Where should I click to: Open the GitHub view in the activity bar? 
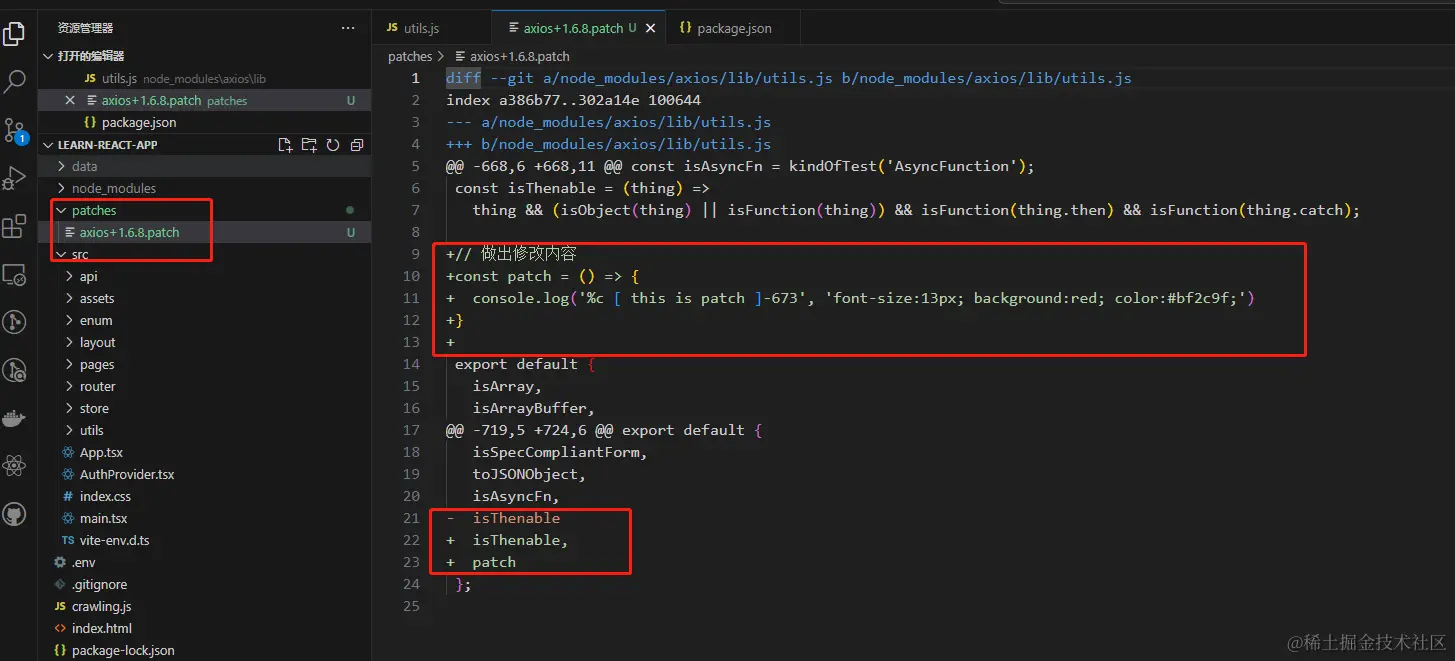(14, 514)
